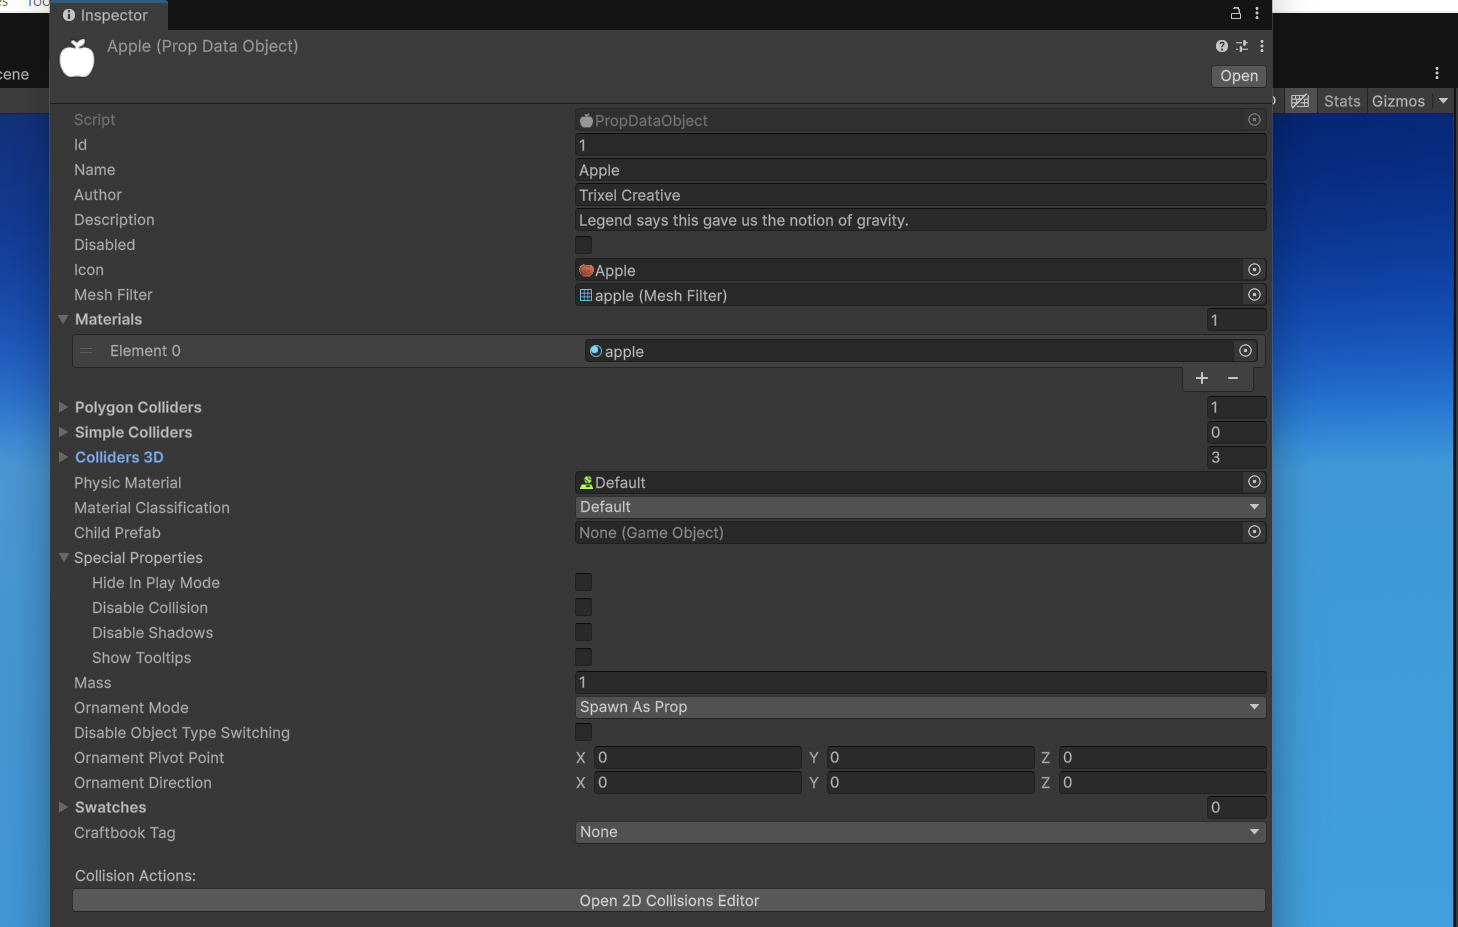Toggle the Scene view grid icon beside Stats
Viewport: 1458px width, 927px height.
pyautogui.click(x=1300, y=101)
